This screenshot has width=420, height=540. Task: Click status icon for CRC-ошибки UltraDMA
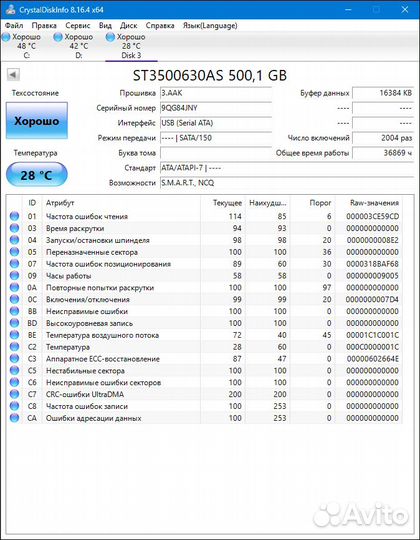click(x=14, y=394)
